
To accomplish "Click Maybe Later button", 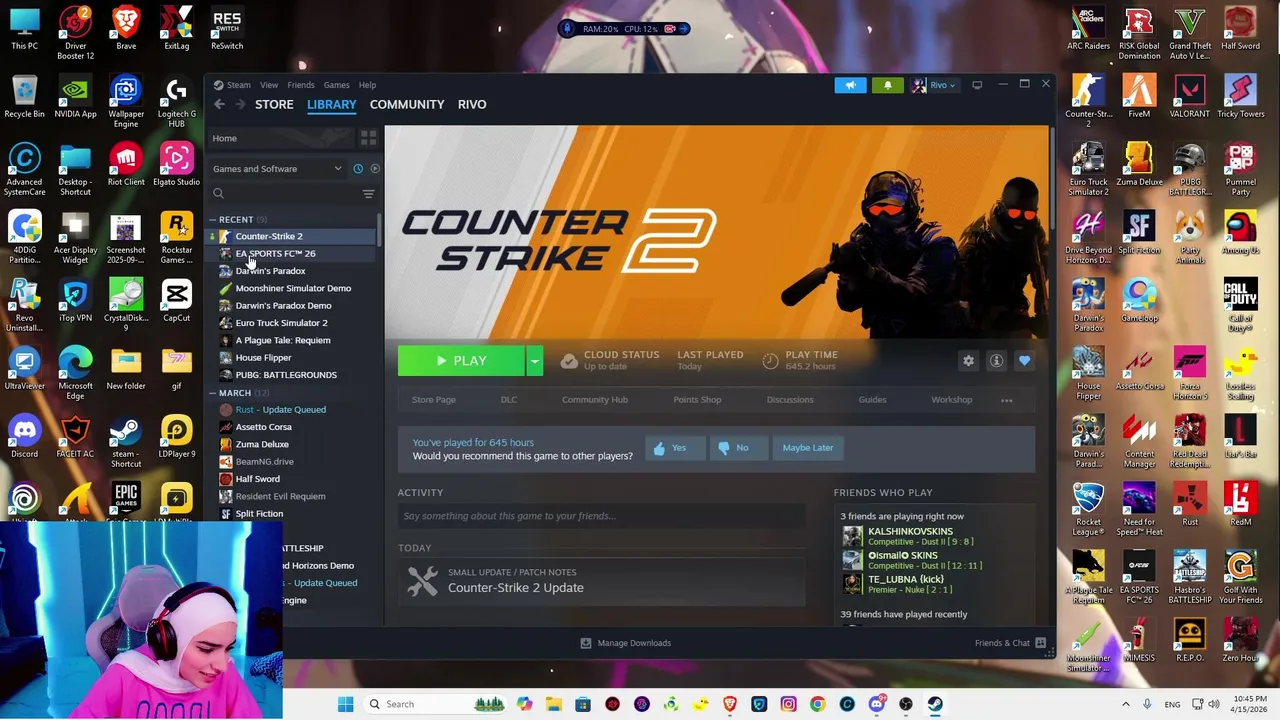I will (x=808, y=448).
